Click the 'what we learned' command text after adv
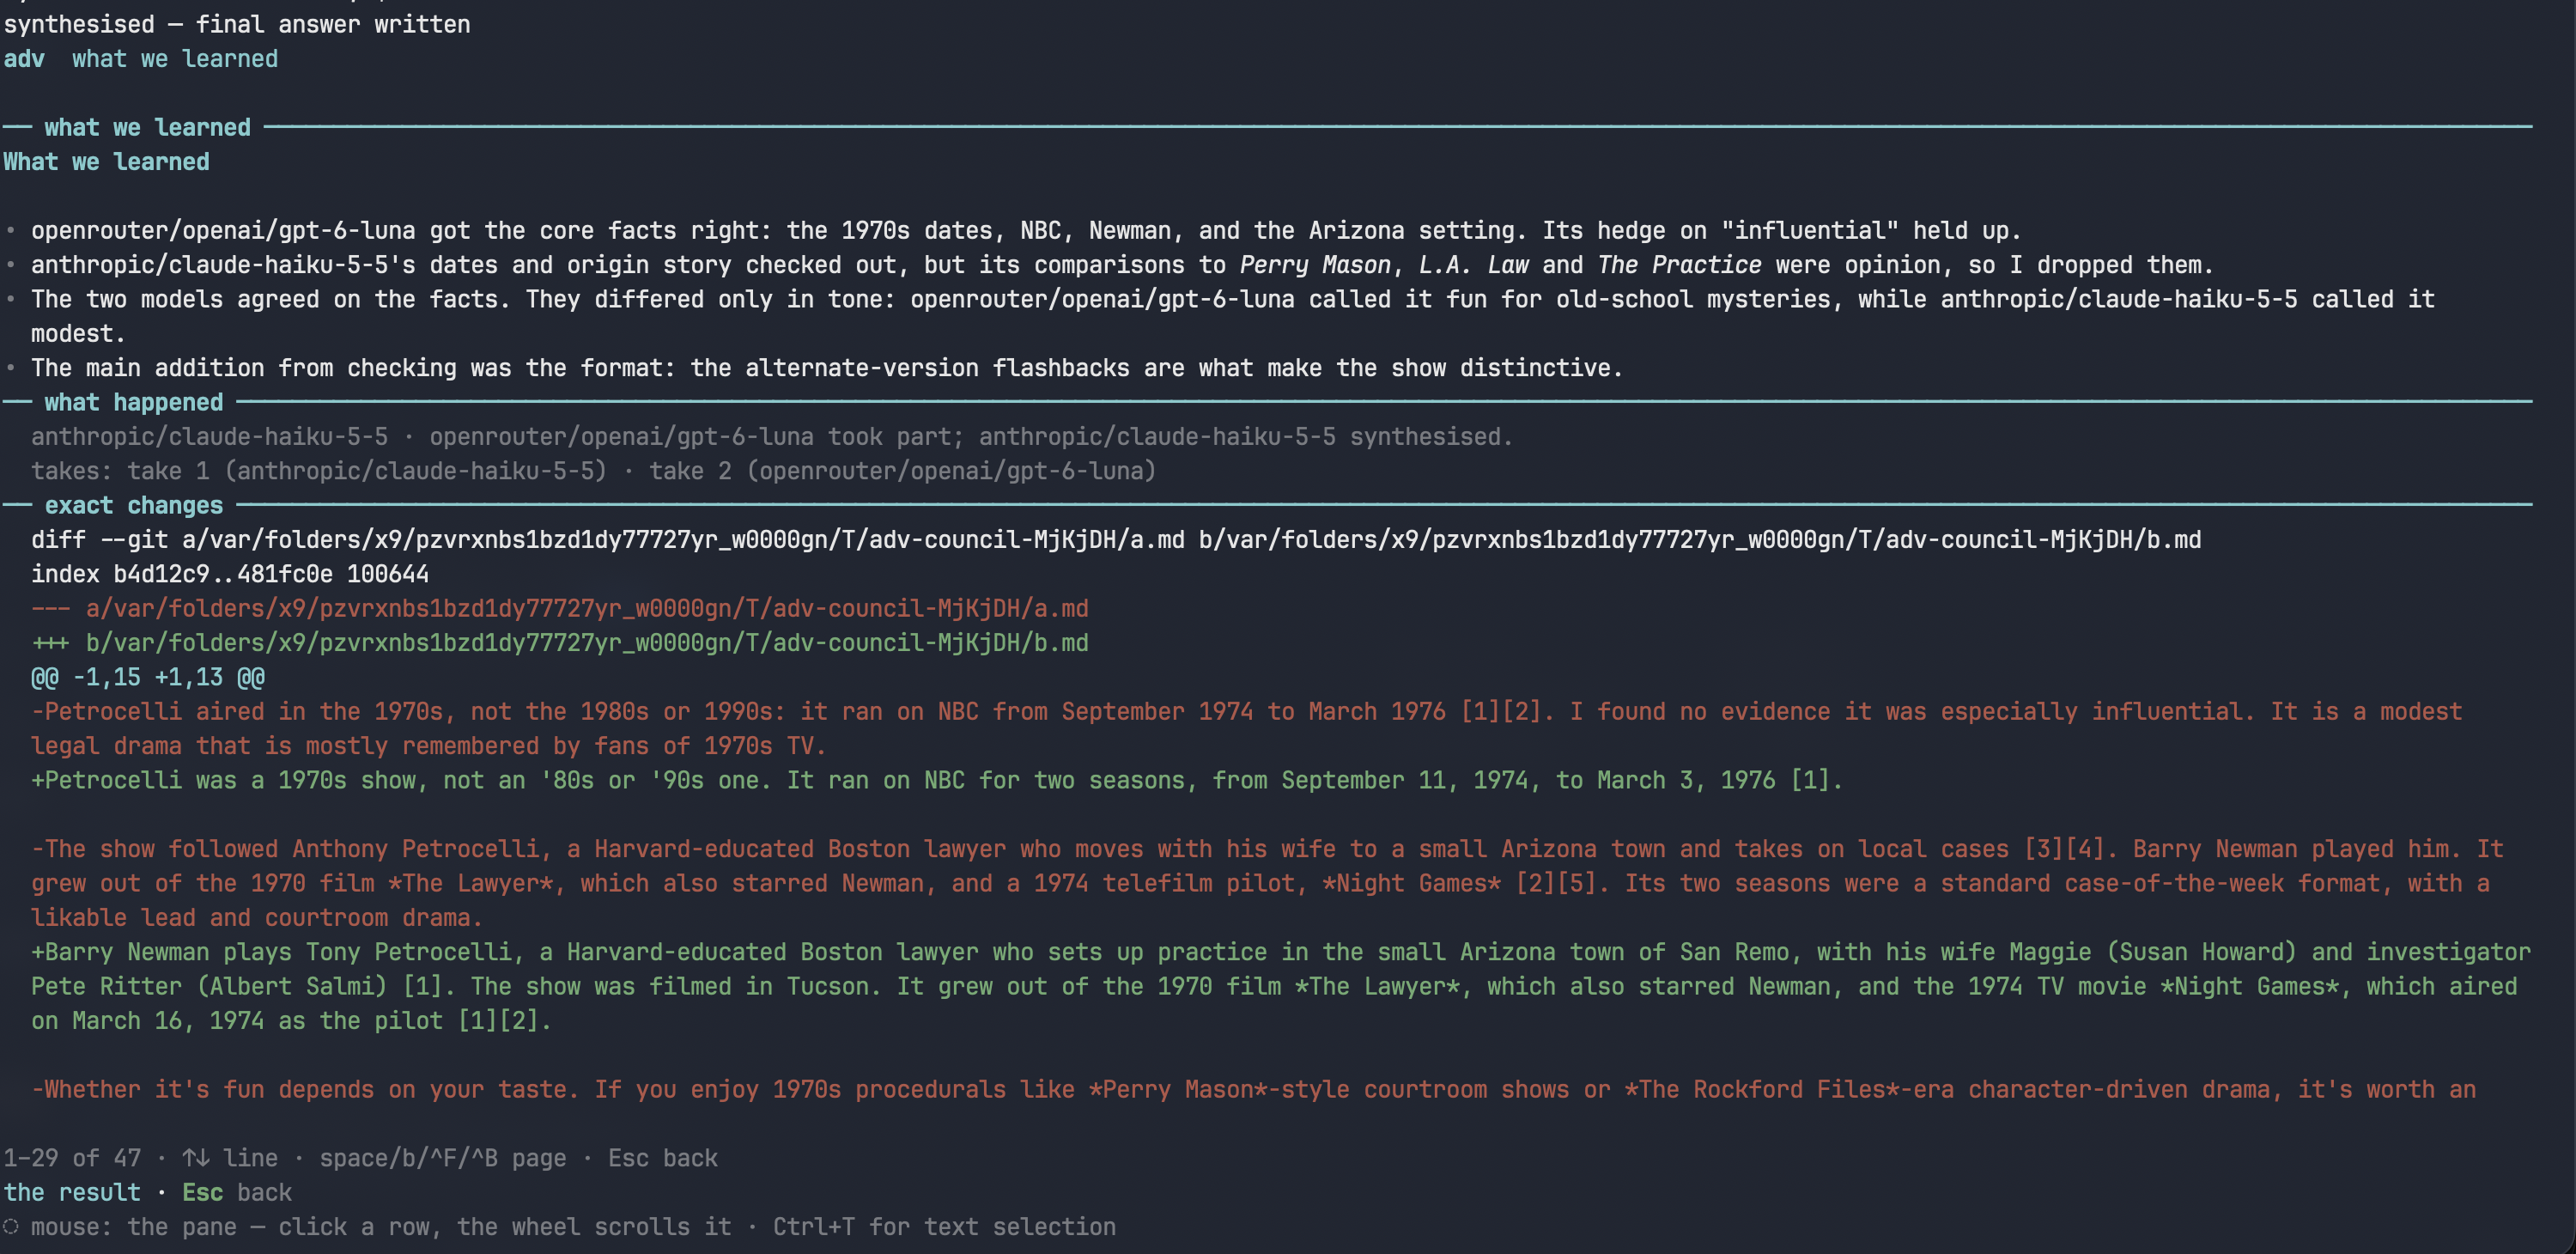The height and width of the screenshot is (1254, 2576). coord(175,59)
